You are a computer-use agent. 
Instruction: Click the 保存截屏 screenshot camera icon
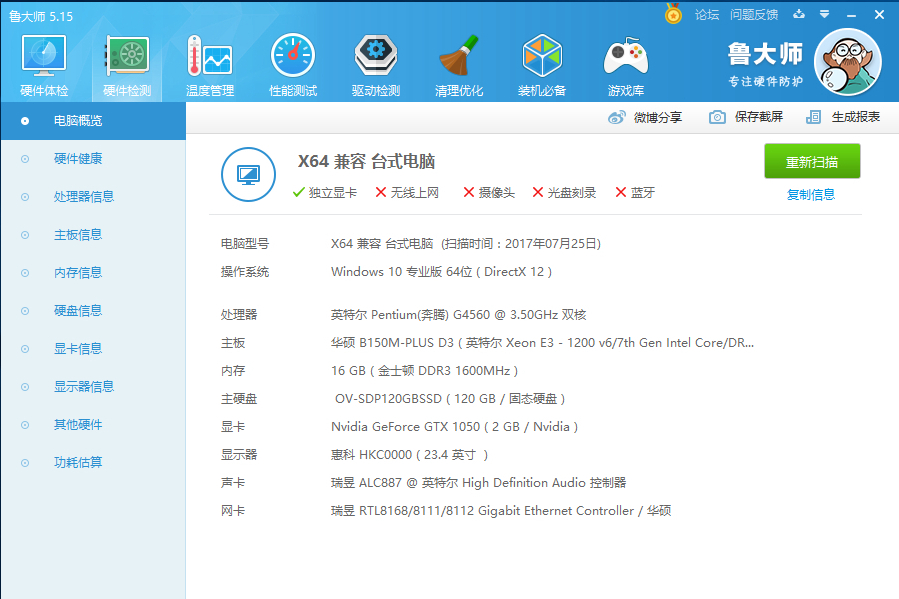tap(716, 117)
